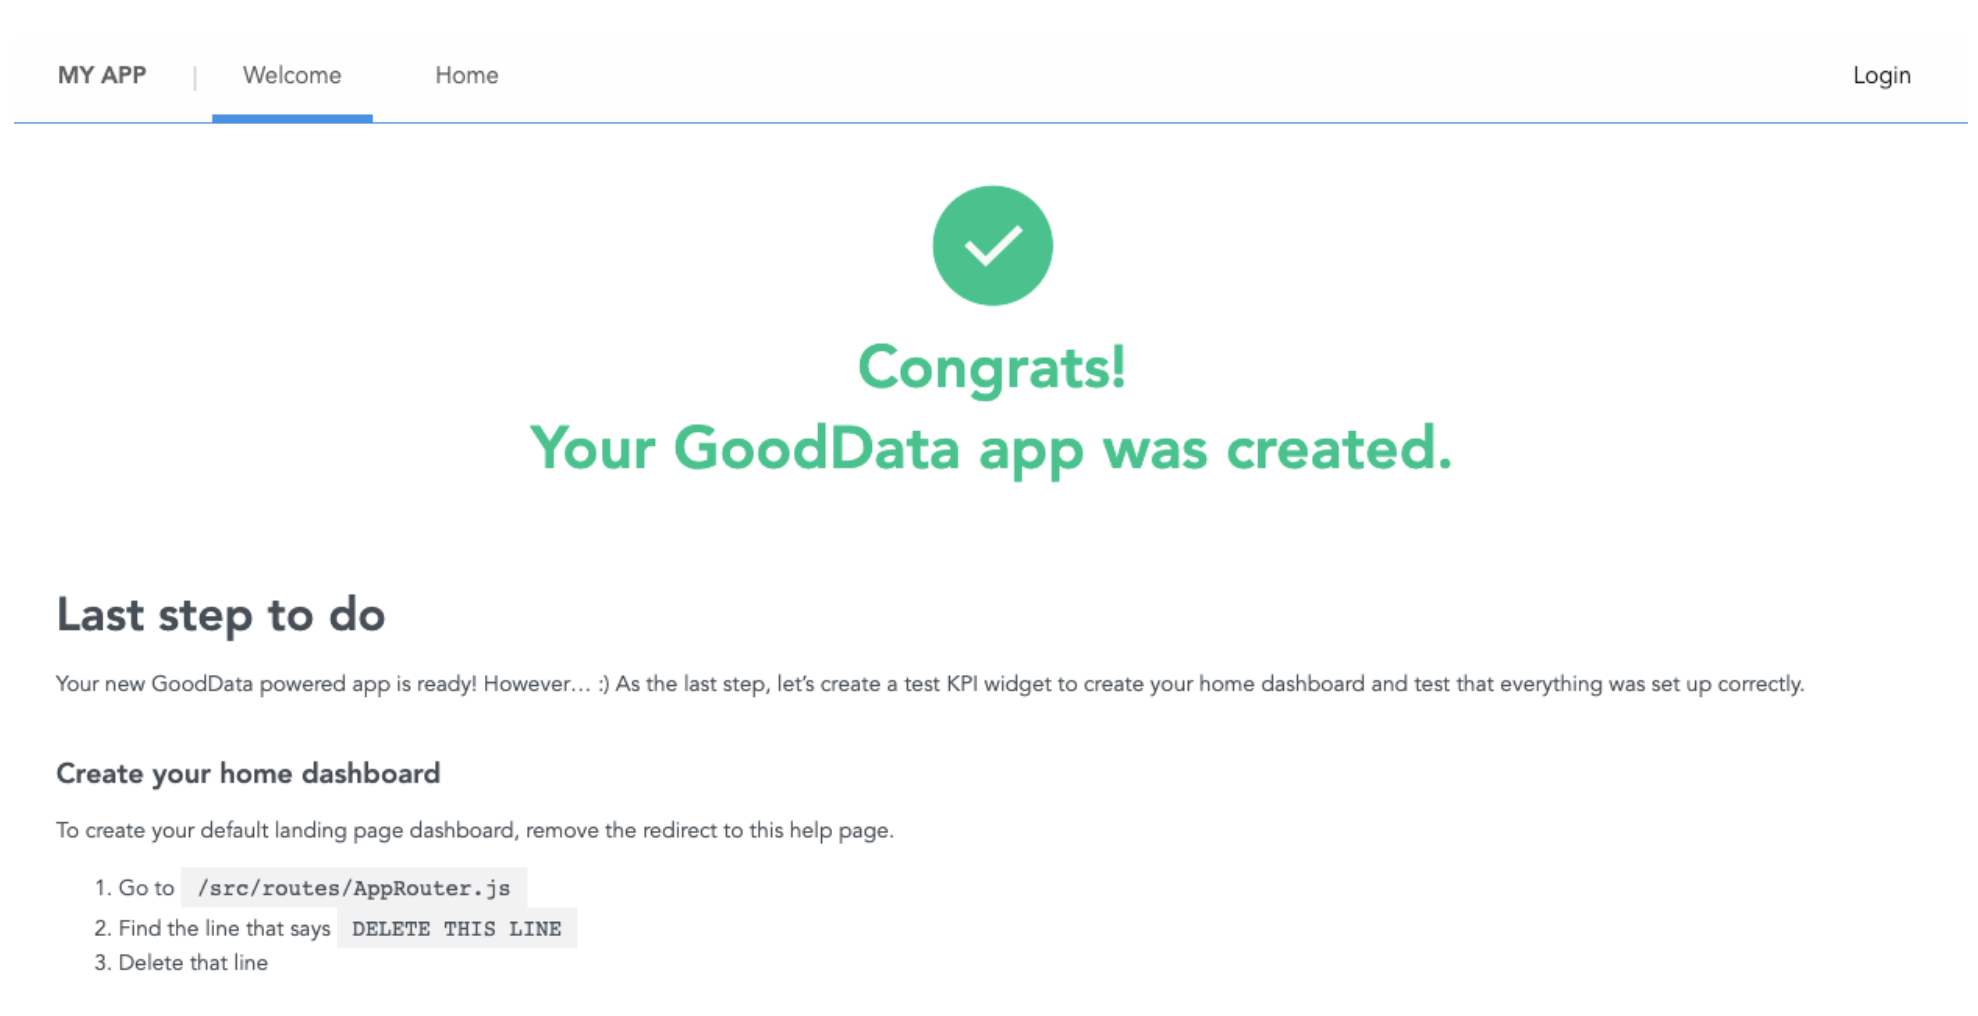1978x1016 pixels.
Task: Switch to the Home tab
Action: tap(466, 75)
